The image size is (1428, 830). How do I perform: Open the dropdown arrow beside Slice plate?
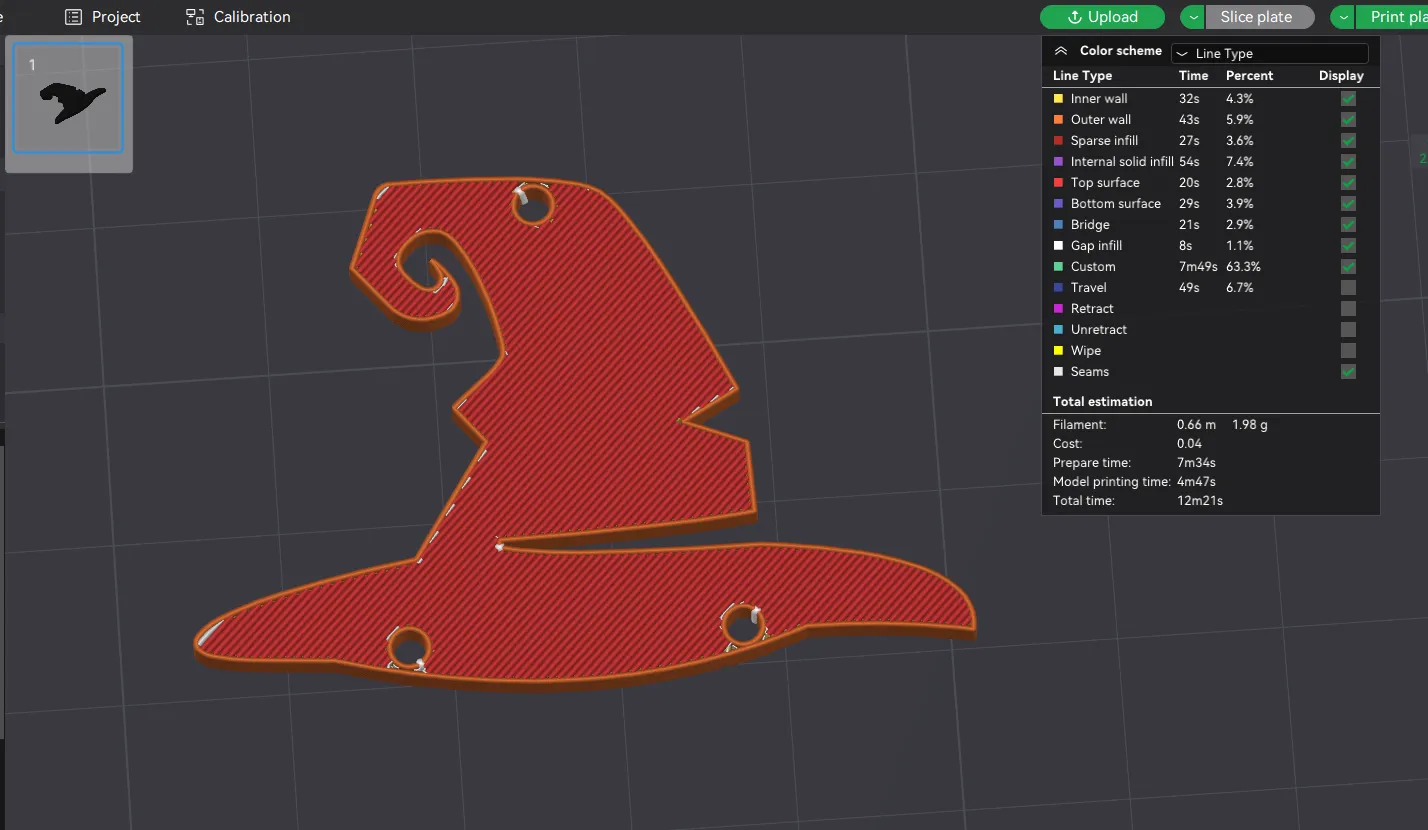tap(1193, 17)
